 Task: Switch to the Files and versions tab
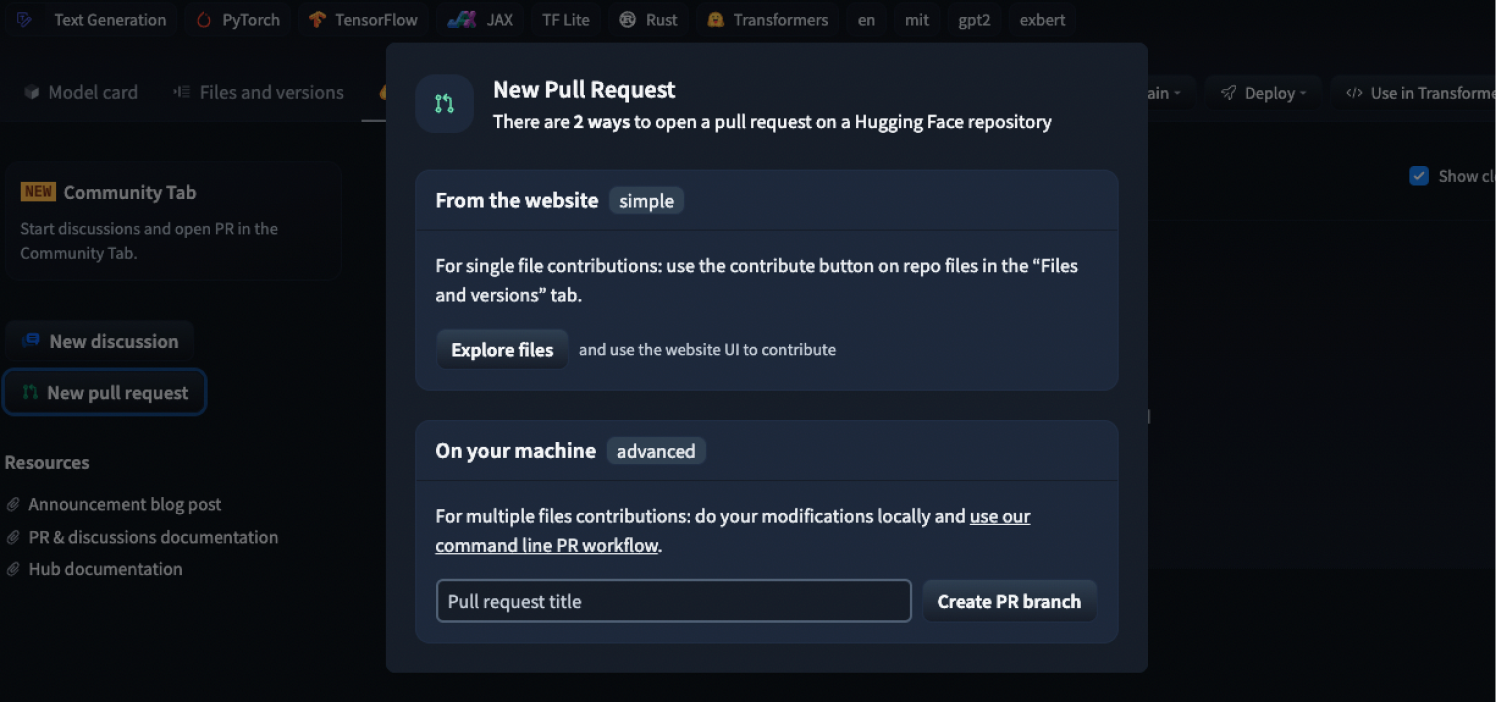pos(258,92)
